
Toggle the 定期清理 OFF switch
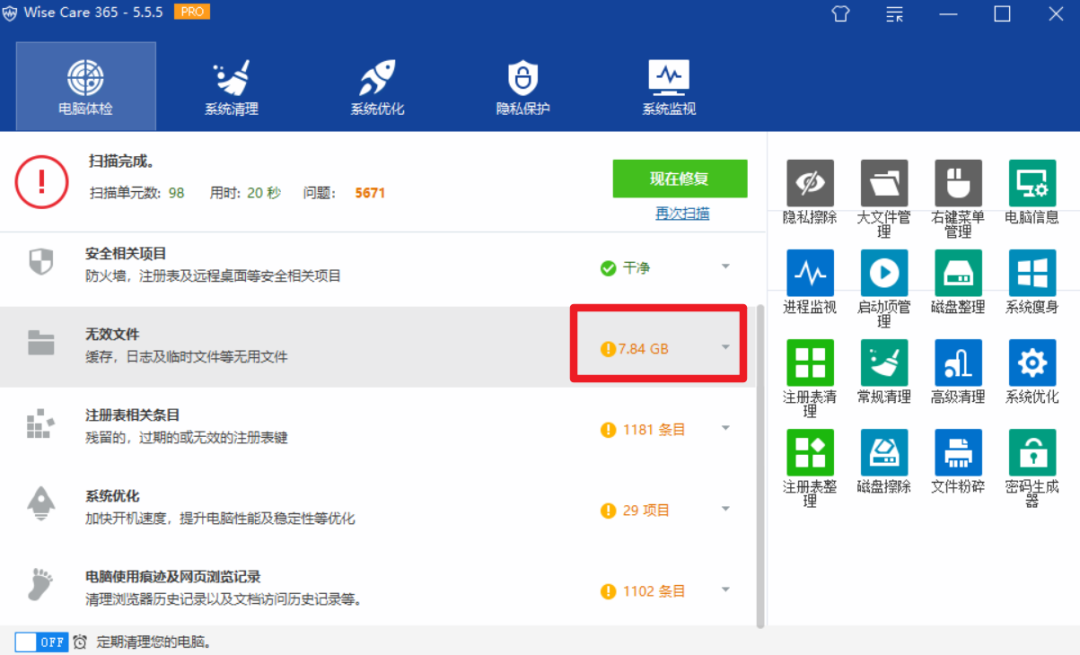(x=41, y=642)
